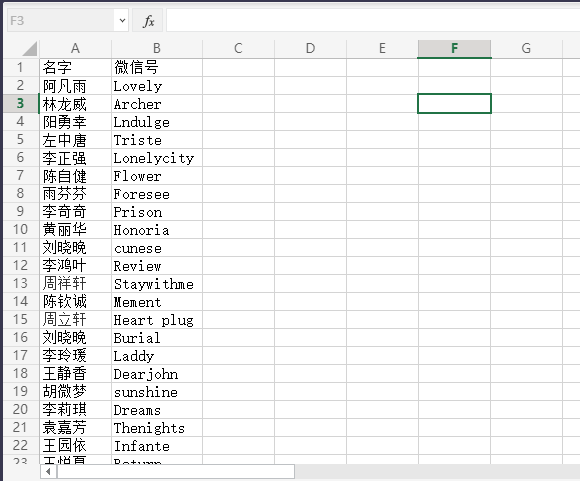Select the cell containing 李正强
The width and height of the screenshot is (580, 481).
click(75, 158)
